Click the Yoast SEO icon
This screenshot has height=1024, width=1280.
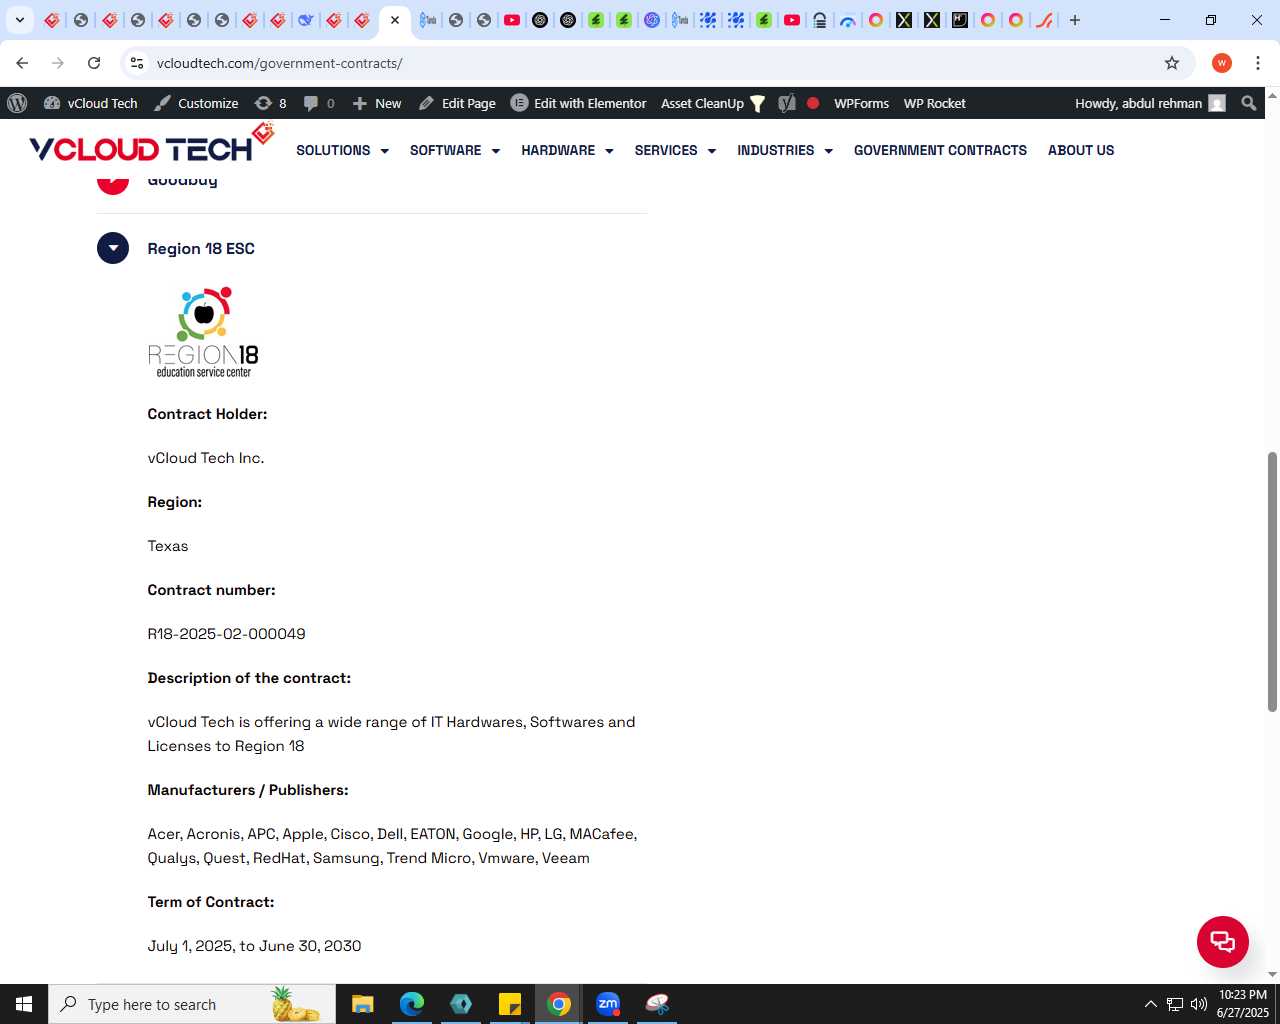tap(787, 103)
